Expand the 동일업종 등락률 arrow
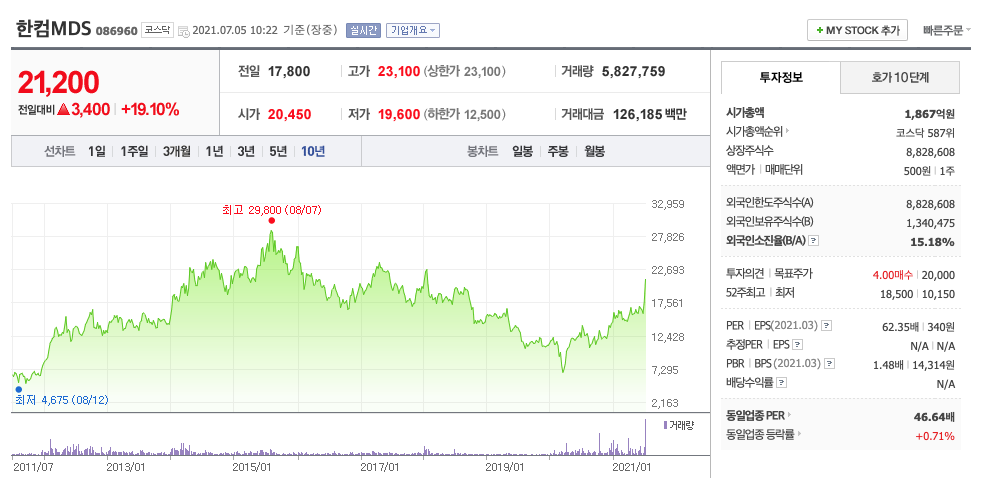 coord(800,434)
